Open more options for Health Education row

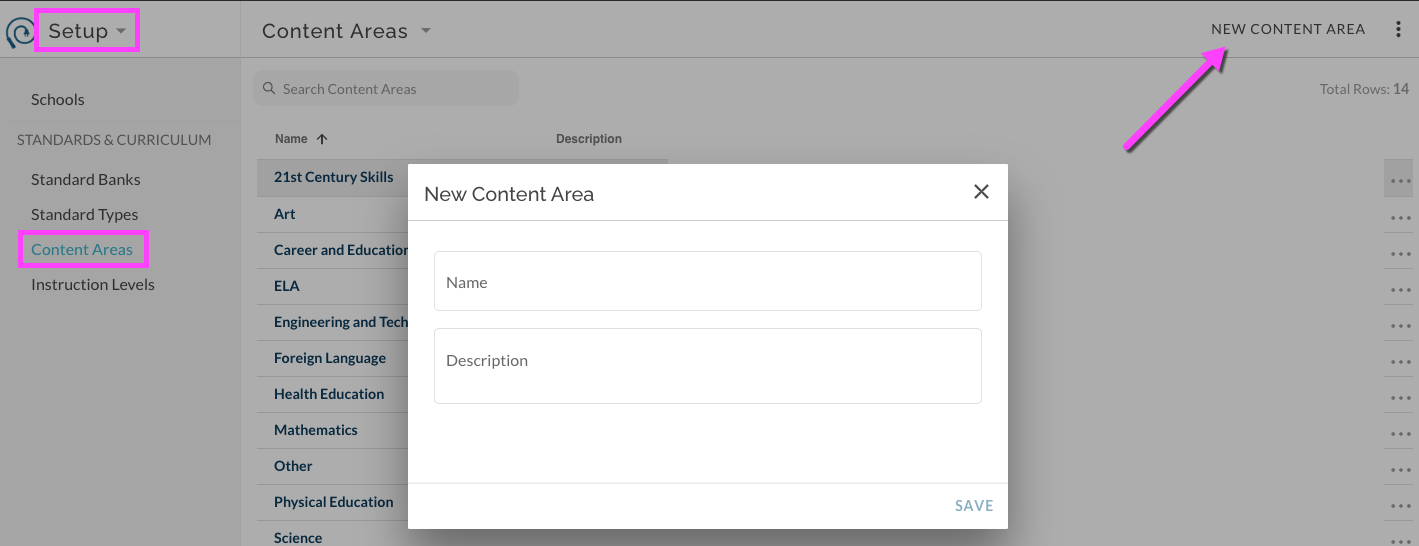coord(1400,398)
